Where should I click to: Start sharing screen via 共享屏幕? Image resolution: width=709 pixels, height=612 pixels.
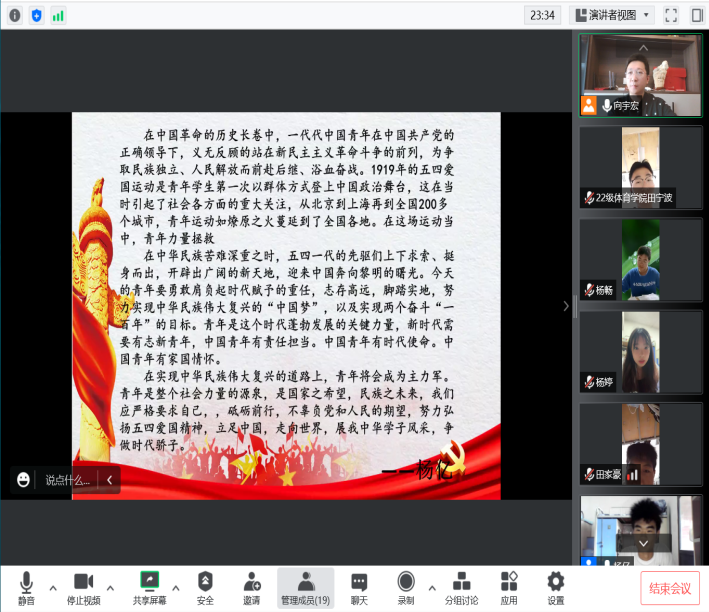pyautogui.click(x=150, y=587)
